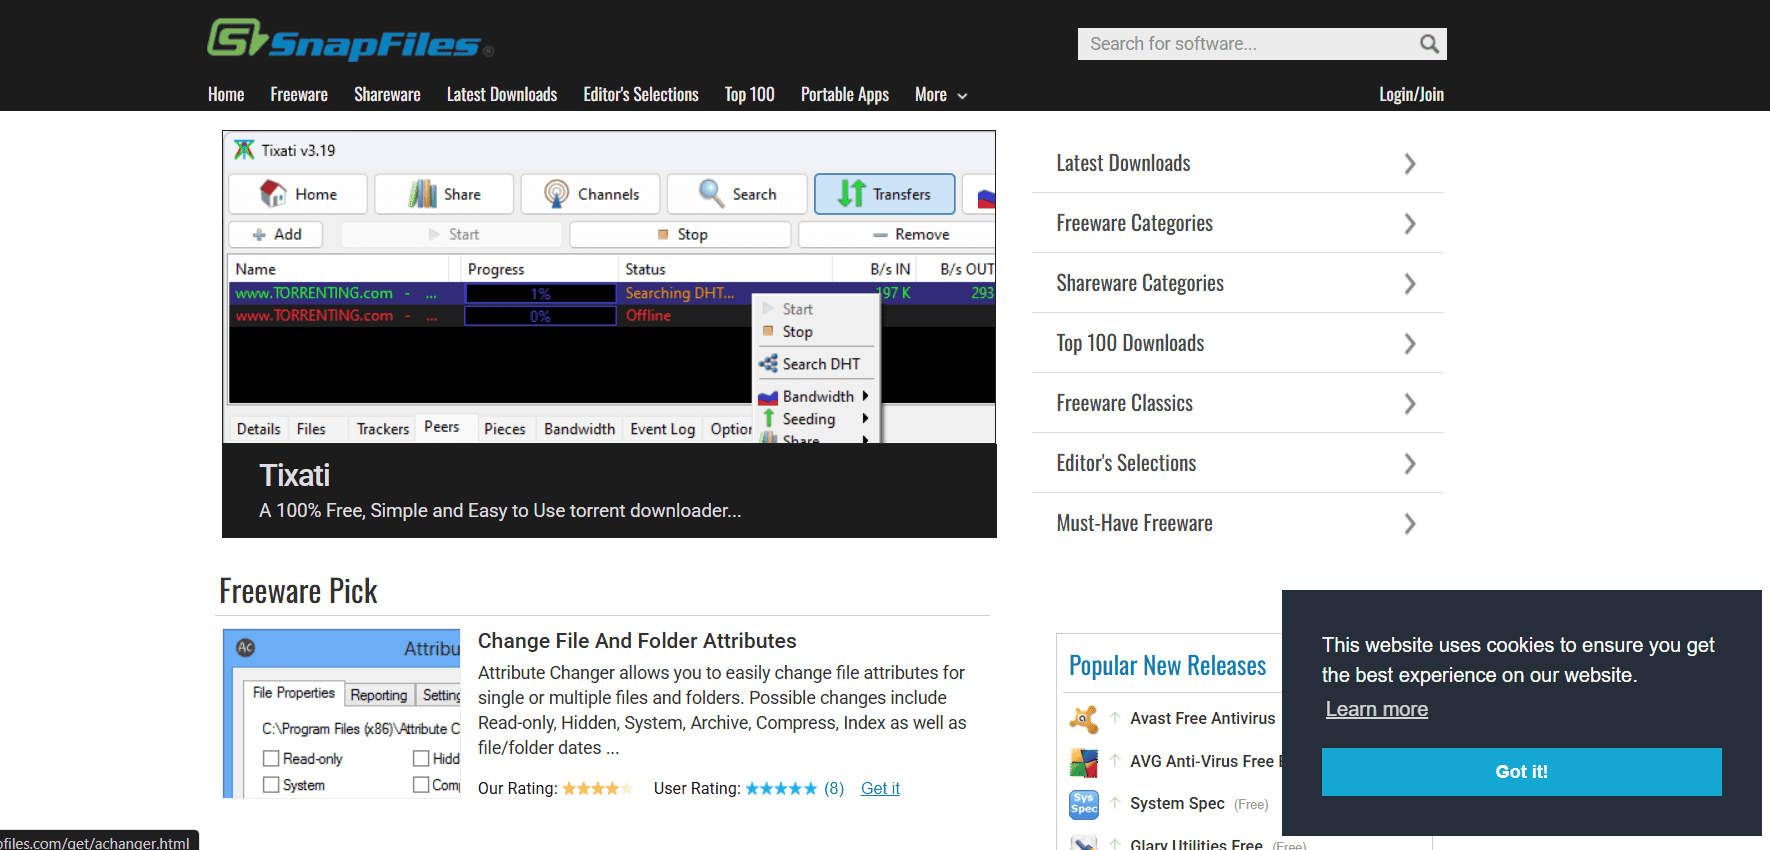Click the Tixati Transfers arrows icon

pos(851,194)
